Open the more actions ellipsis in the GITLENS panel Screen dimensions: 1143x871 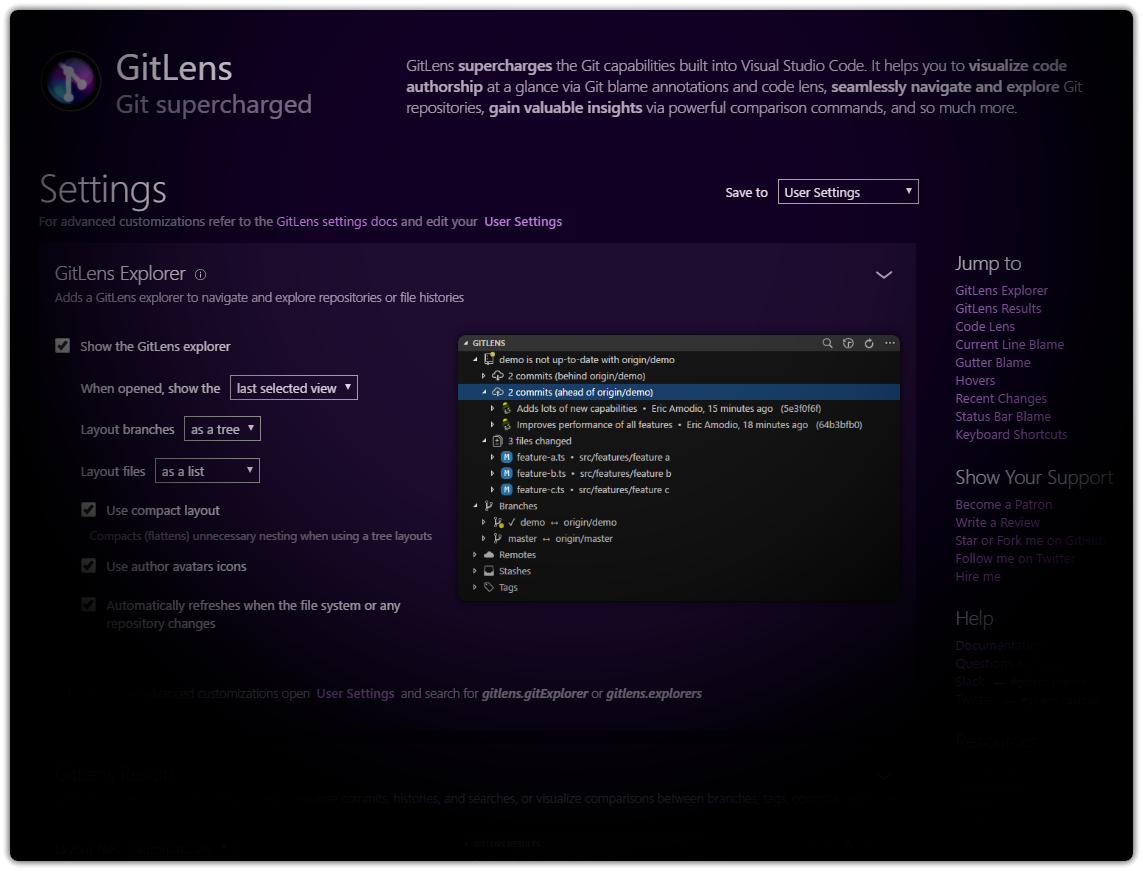[889, 343]
